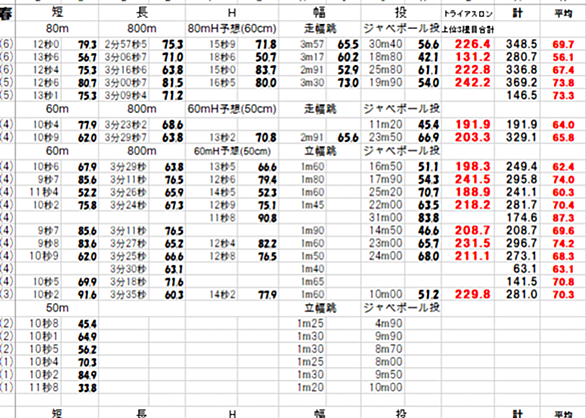Click the red average 56.1
Screen dimensions: 586x418
pyautogui.click(x=563, y=58)
